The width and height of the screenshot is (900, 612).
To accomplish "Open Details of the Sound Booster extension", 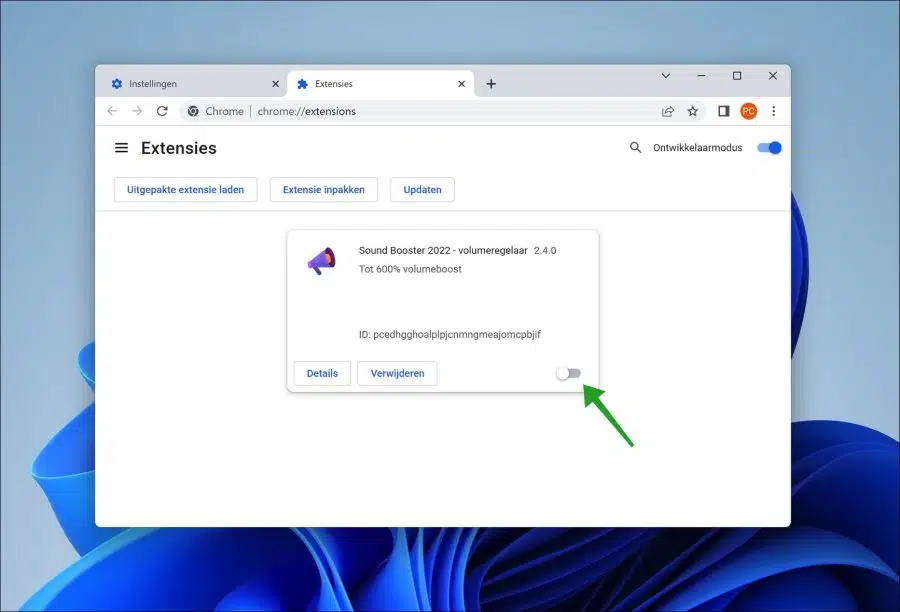I will tap(322, 373).
